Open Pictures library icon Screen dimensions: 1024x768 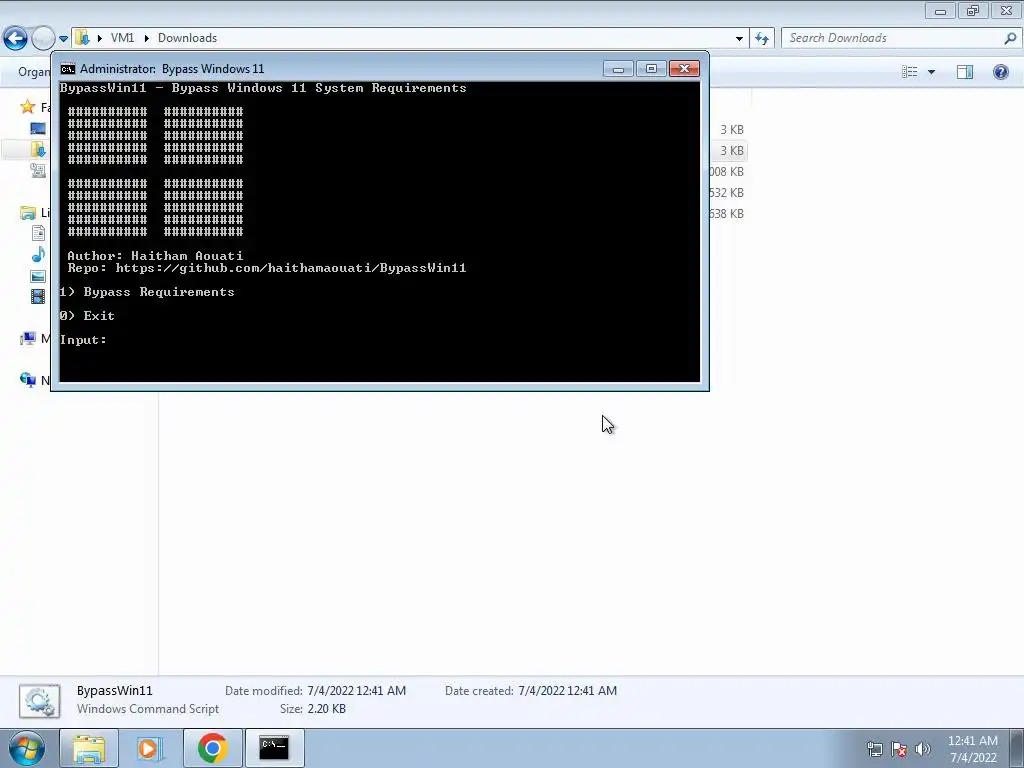tap(38, 276)
